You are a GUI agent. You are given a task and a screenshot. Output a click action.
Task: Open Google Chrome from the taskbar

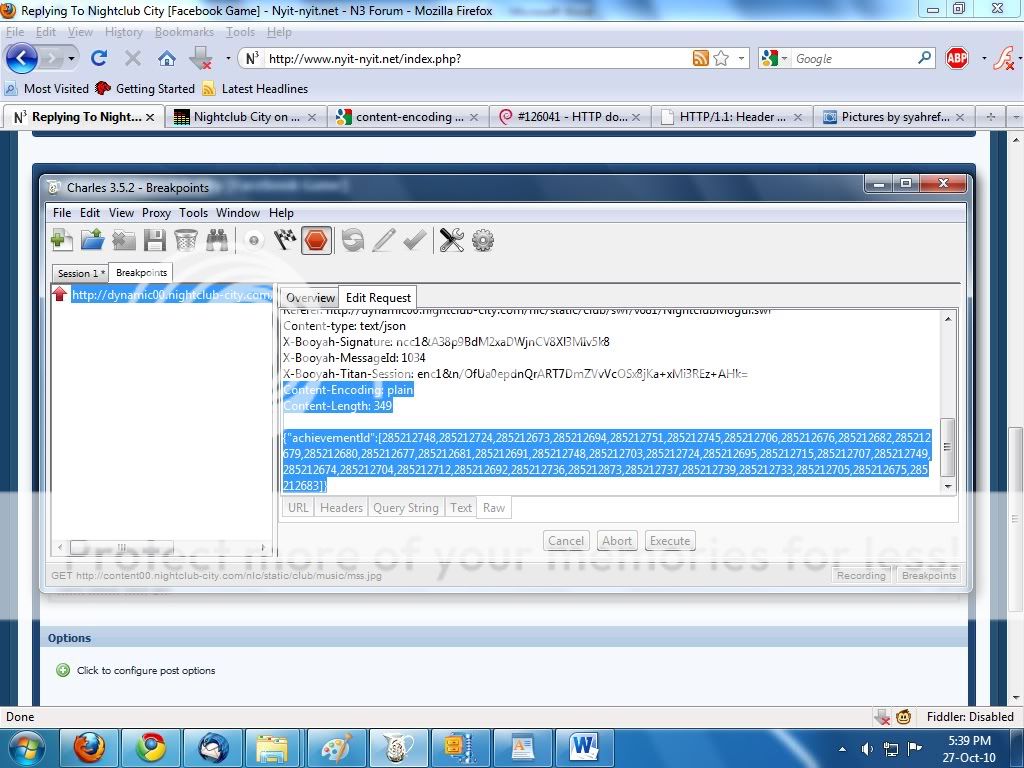[151, 748]
